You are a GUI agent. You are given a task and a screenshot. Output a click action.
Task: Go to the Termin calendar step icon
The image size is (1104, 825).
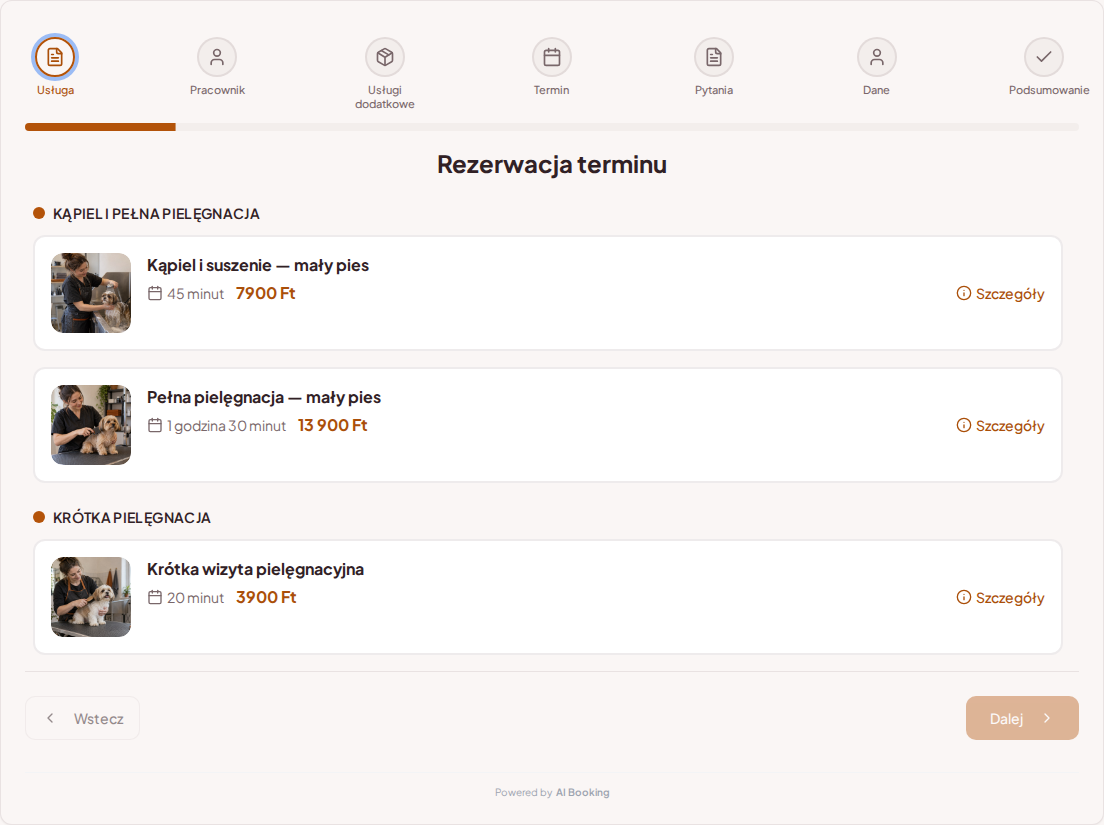[551, 57]
